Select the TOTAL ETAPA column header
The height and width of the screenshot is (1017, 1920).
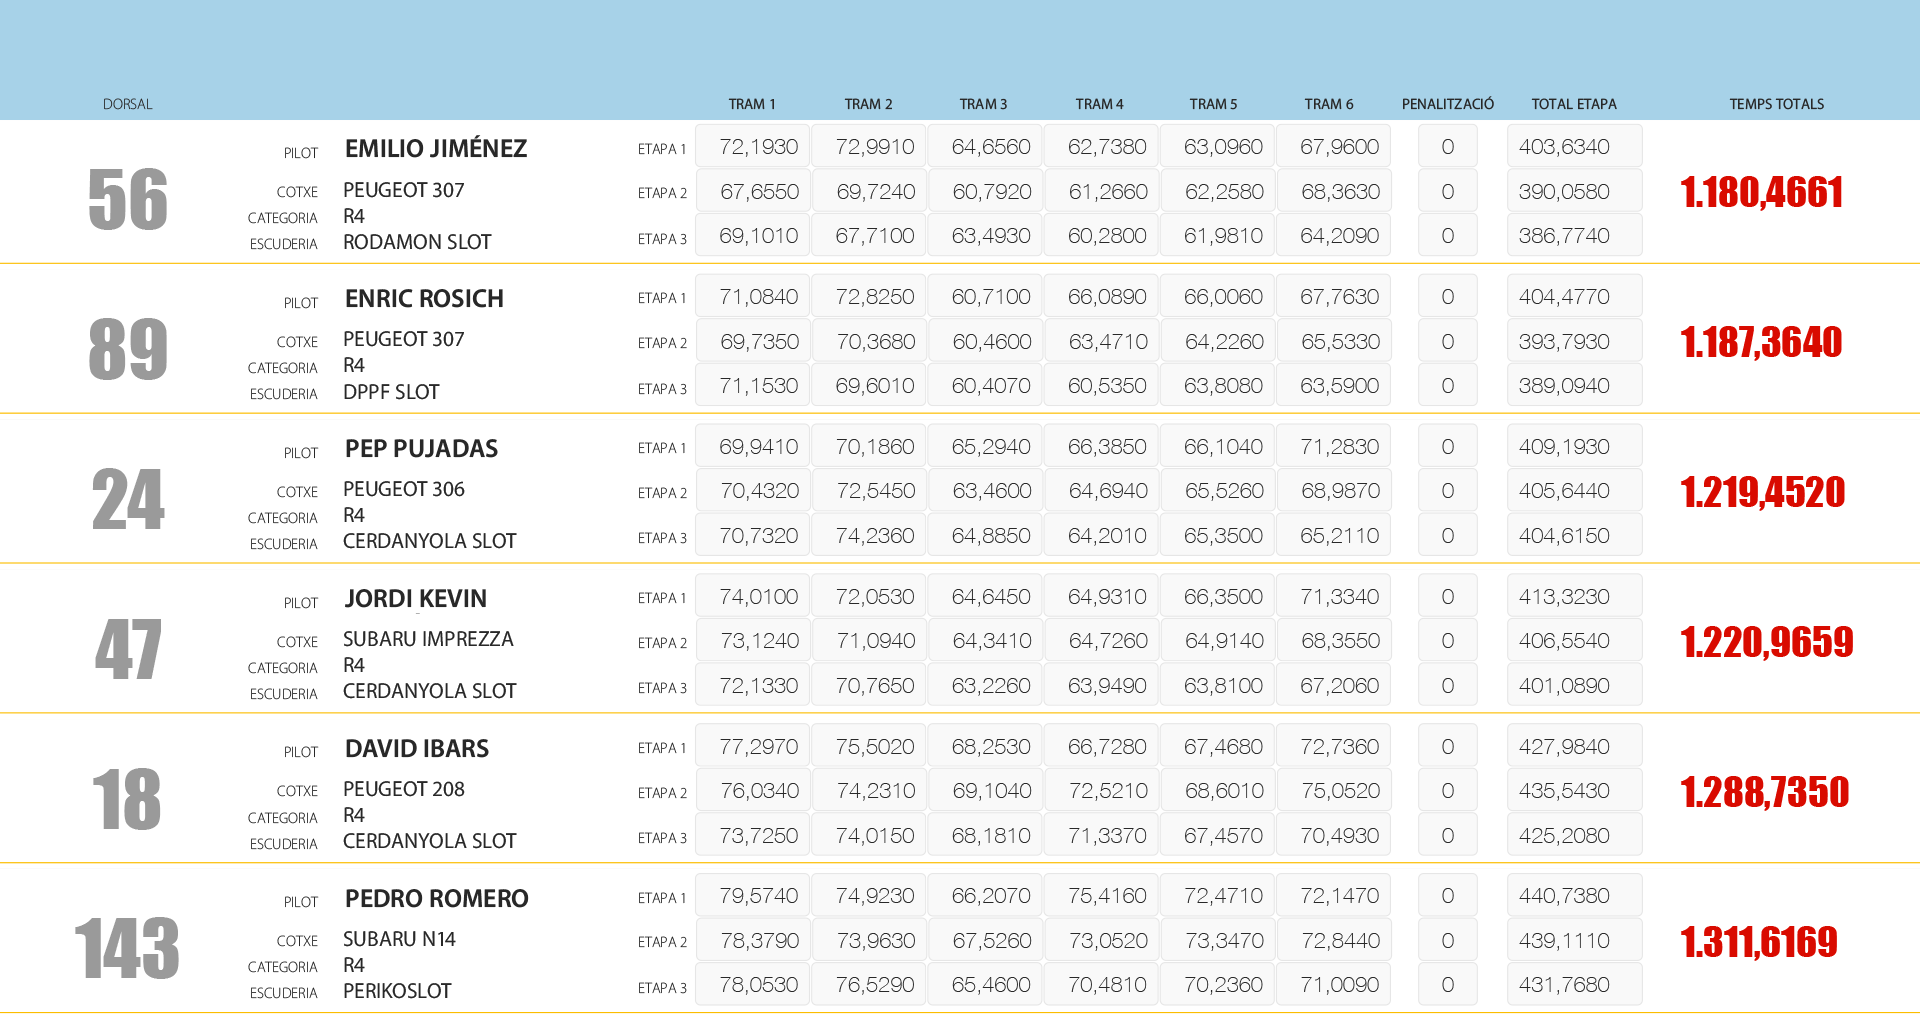click(1573, 104)
